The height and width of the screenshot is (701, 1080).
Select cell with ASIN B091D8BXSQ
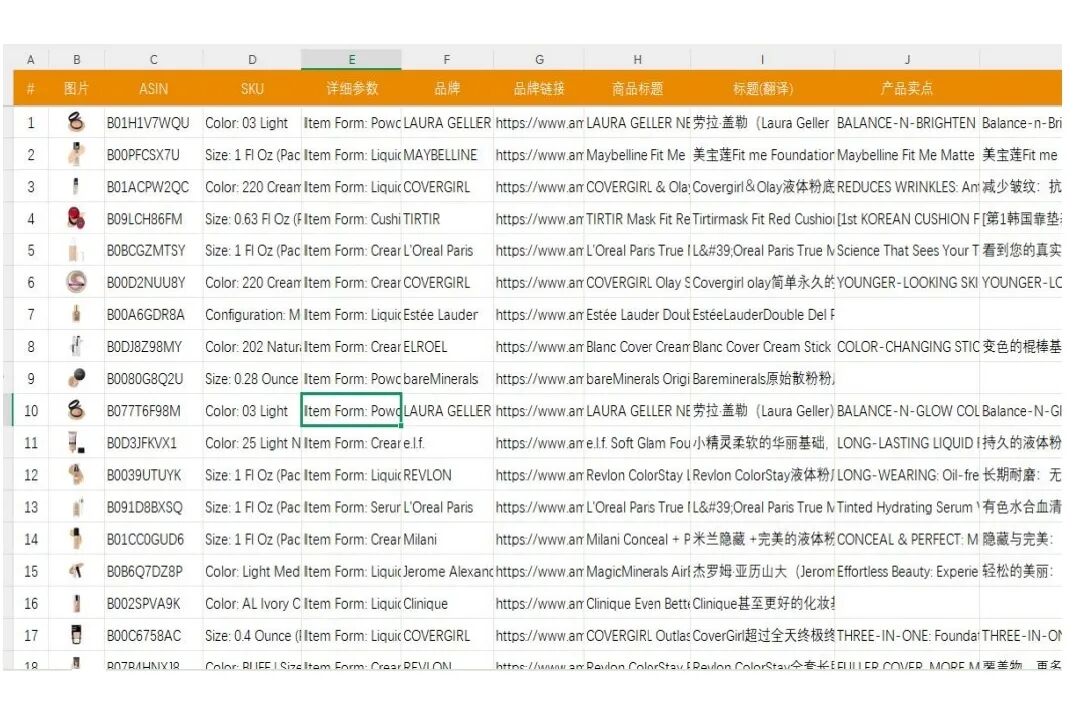pyautogui.click(x=154, y=508)
